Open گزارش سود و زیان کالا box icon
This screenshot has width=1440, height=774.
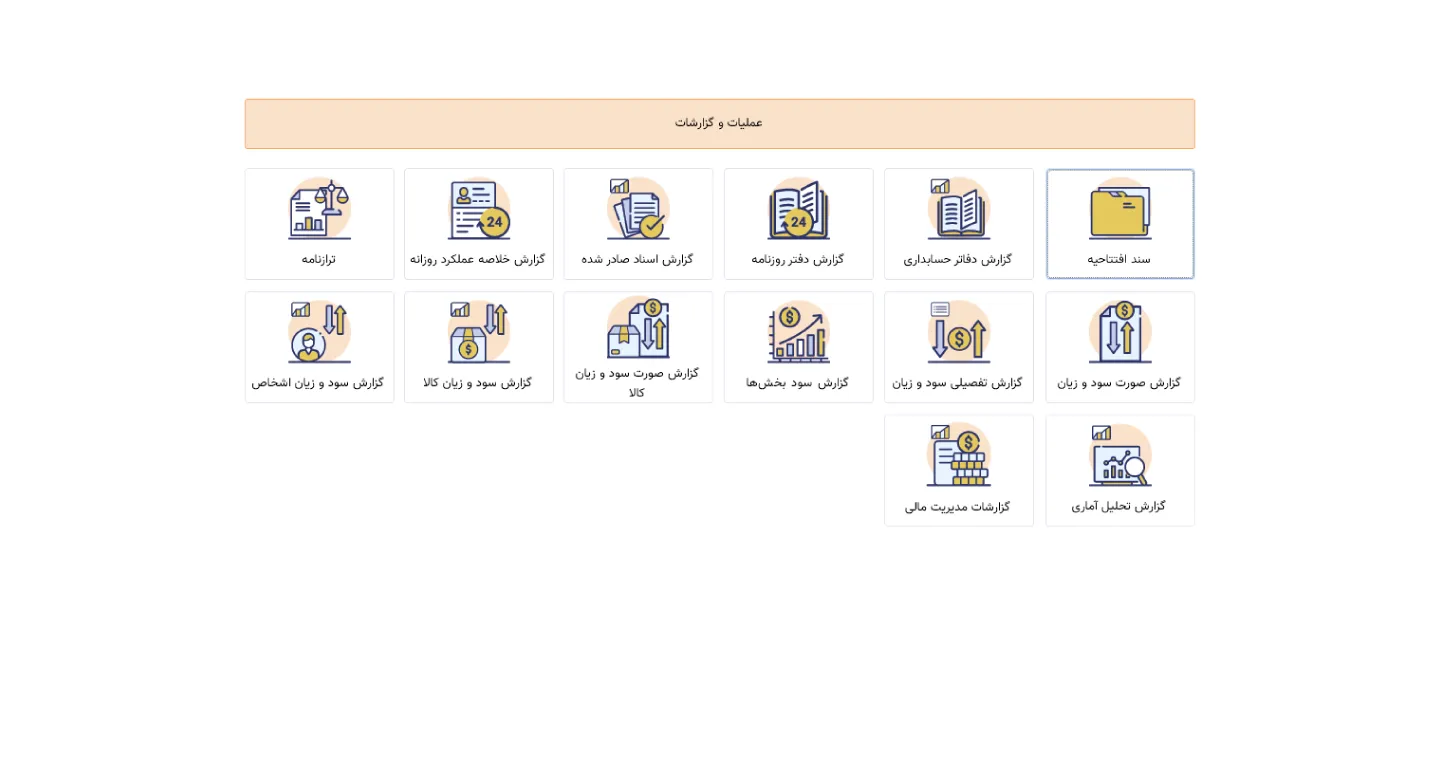point(479,333)
